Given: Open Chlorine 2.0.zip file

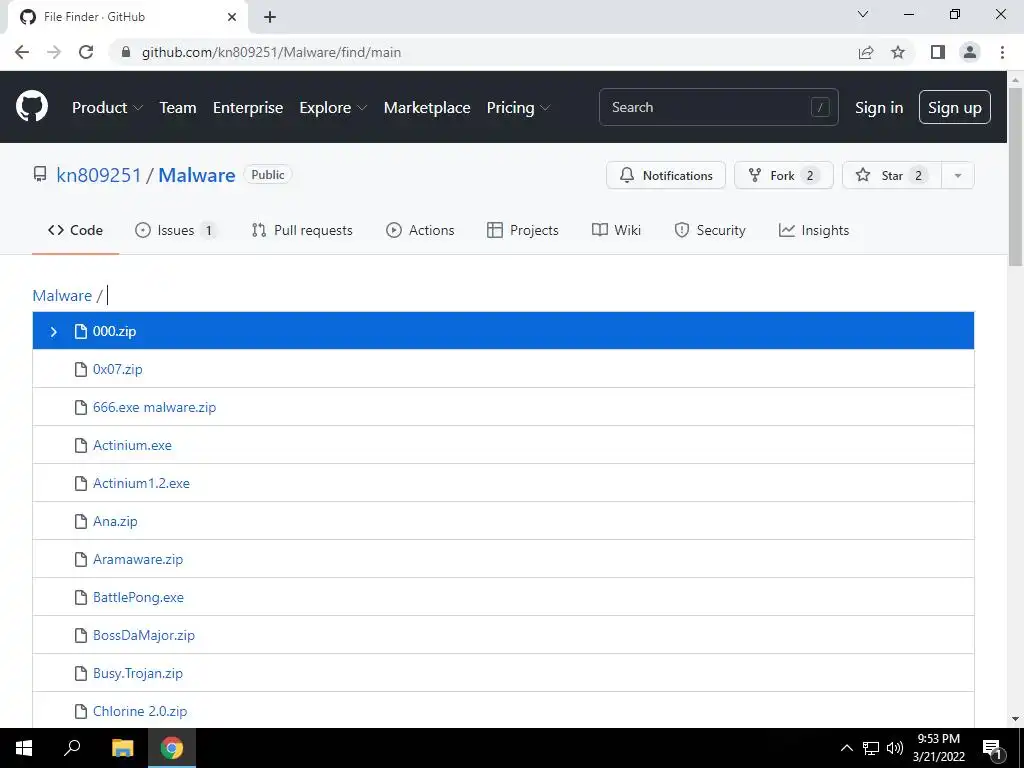Looking at the screenshot, I should (140, 711).
